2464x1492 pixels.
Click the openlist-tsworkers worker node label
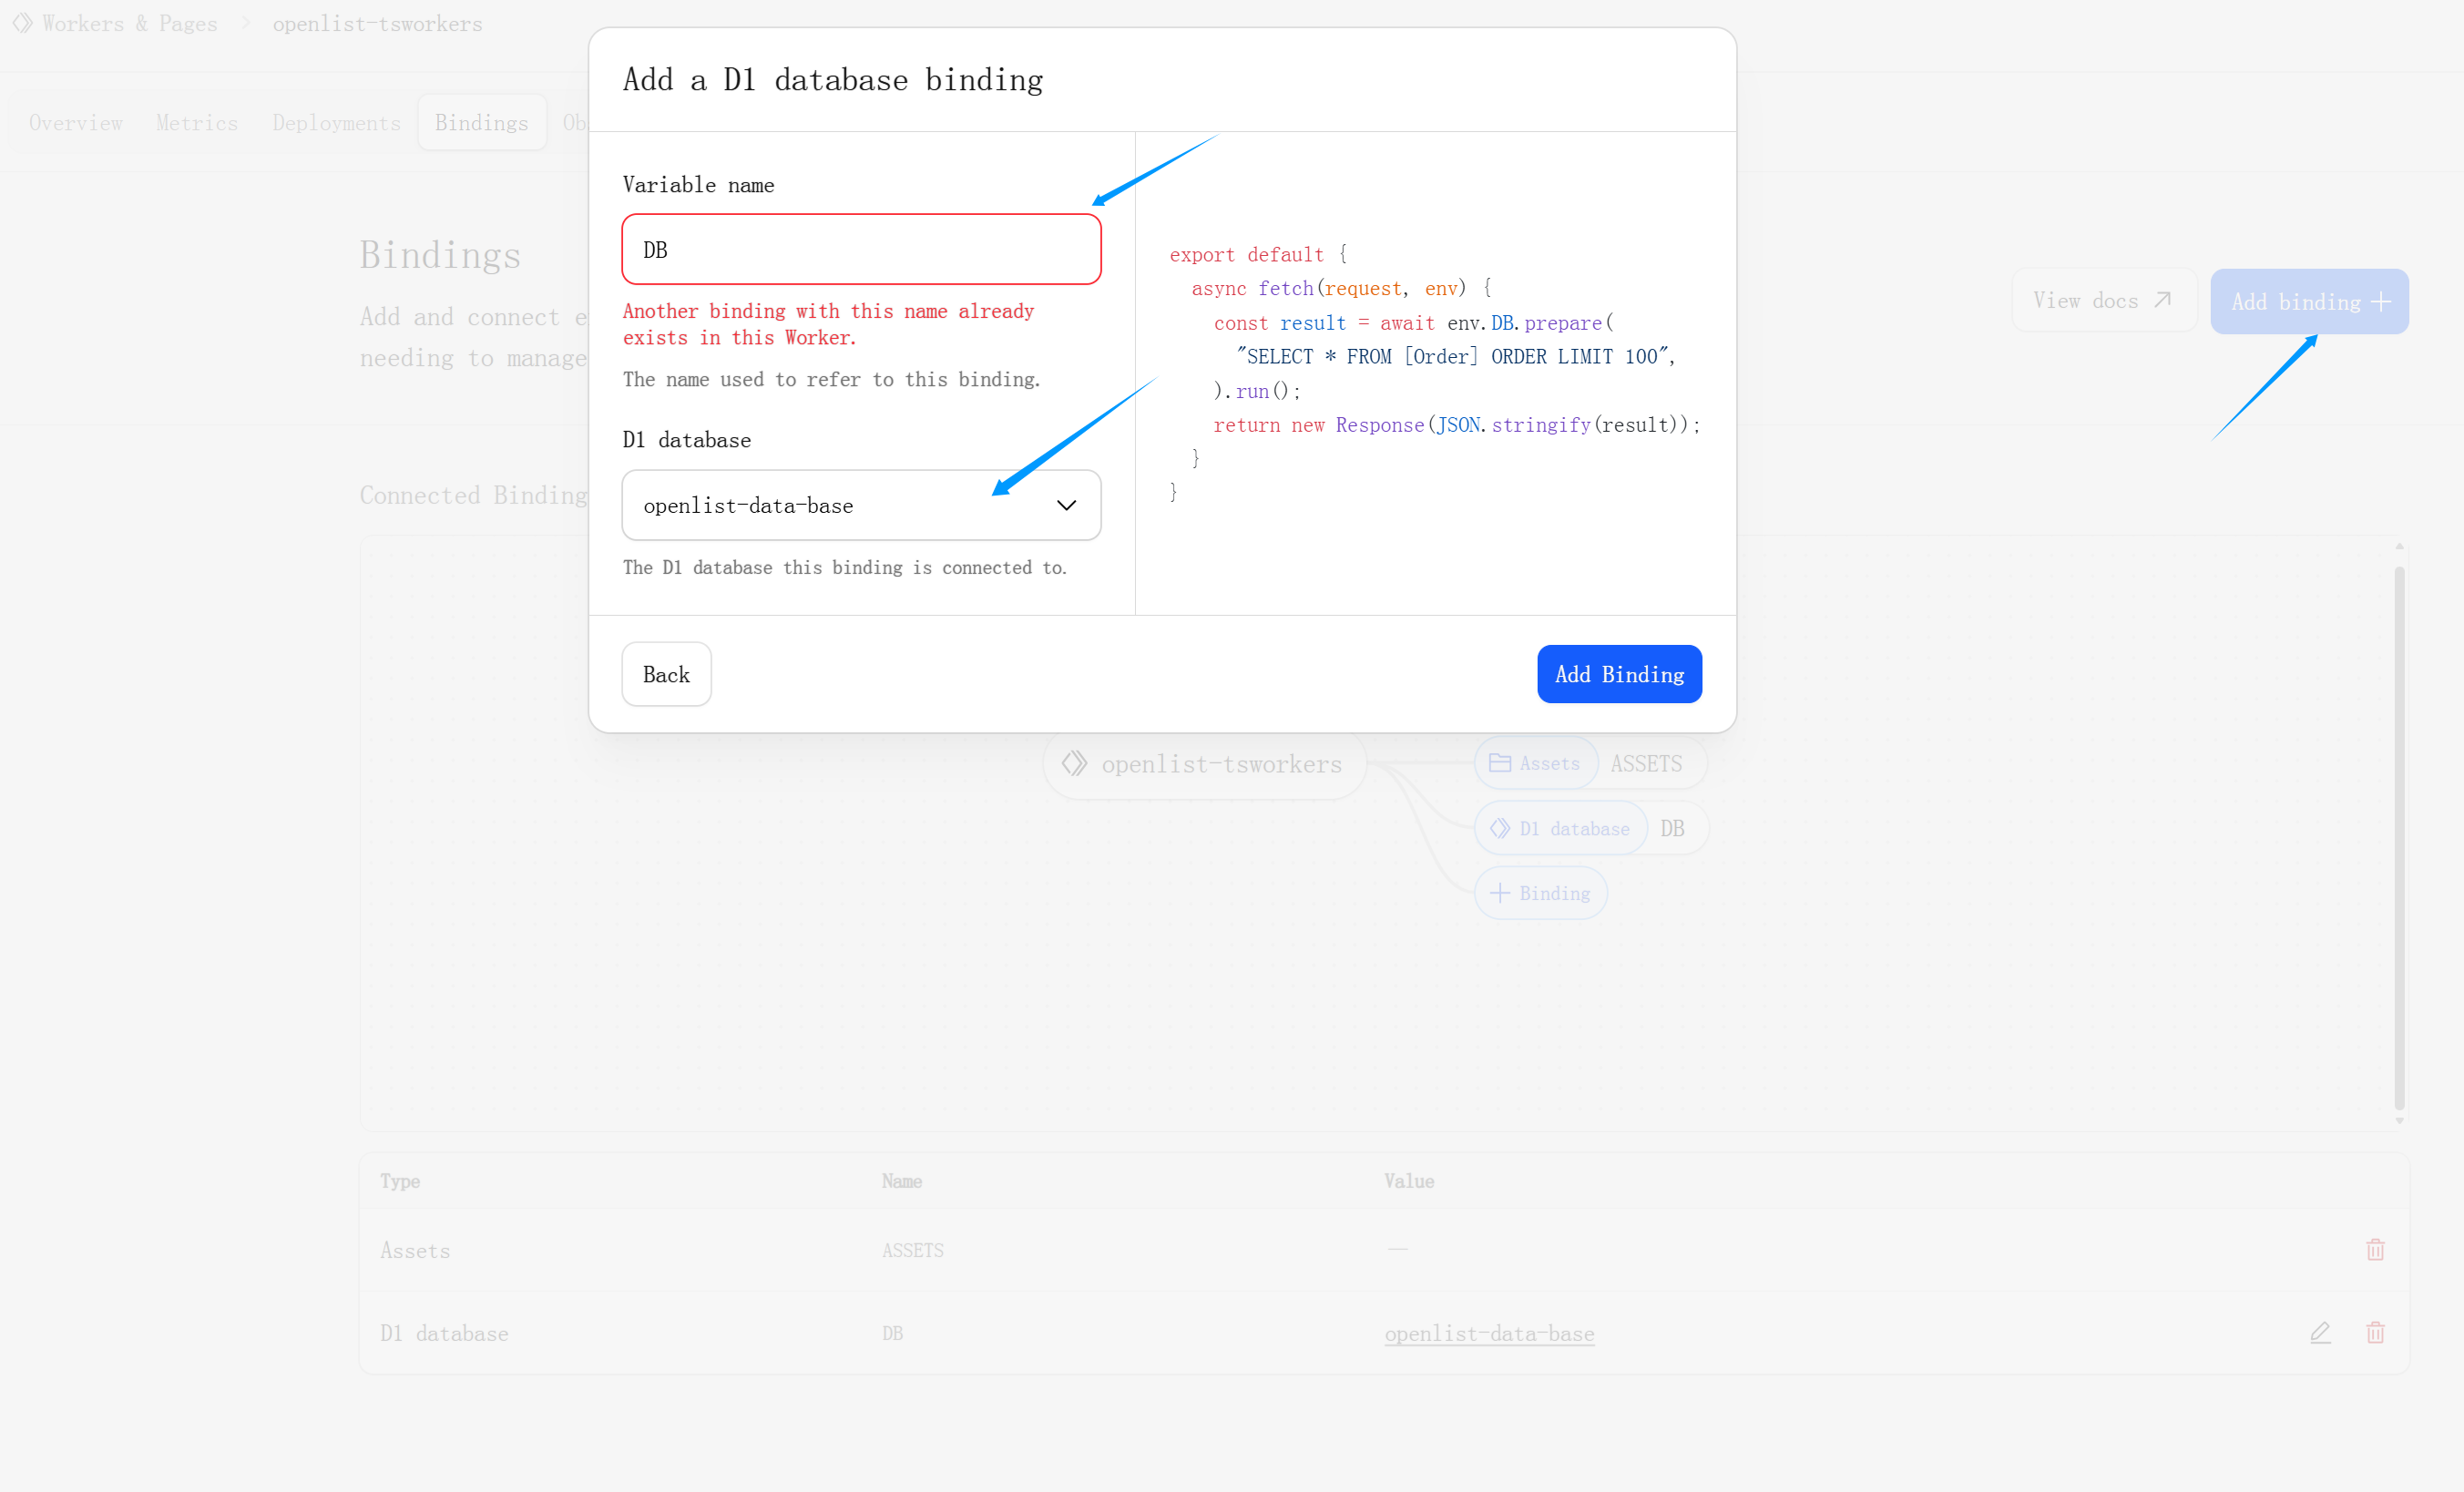pos(1221,764)
